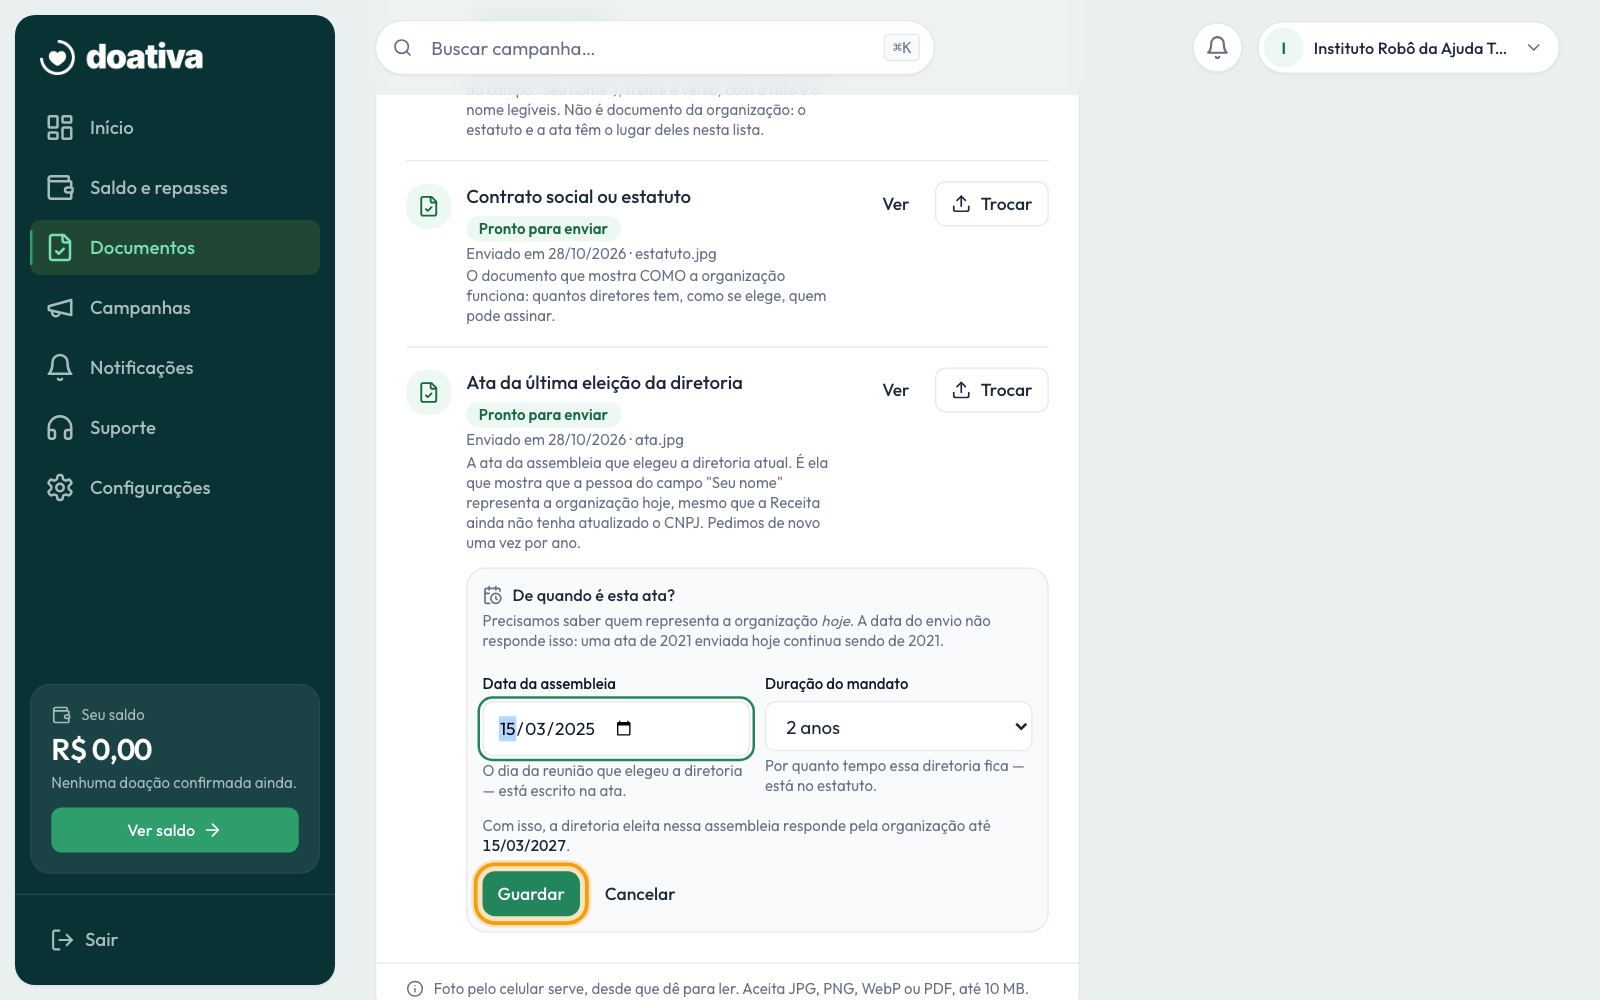The image size is (1600, 1000).
Task: Click the 15/03/2027 mandate end date
Action: (x=524, y=846)
